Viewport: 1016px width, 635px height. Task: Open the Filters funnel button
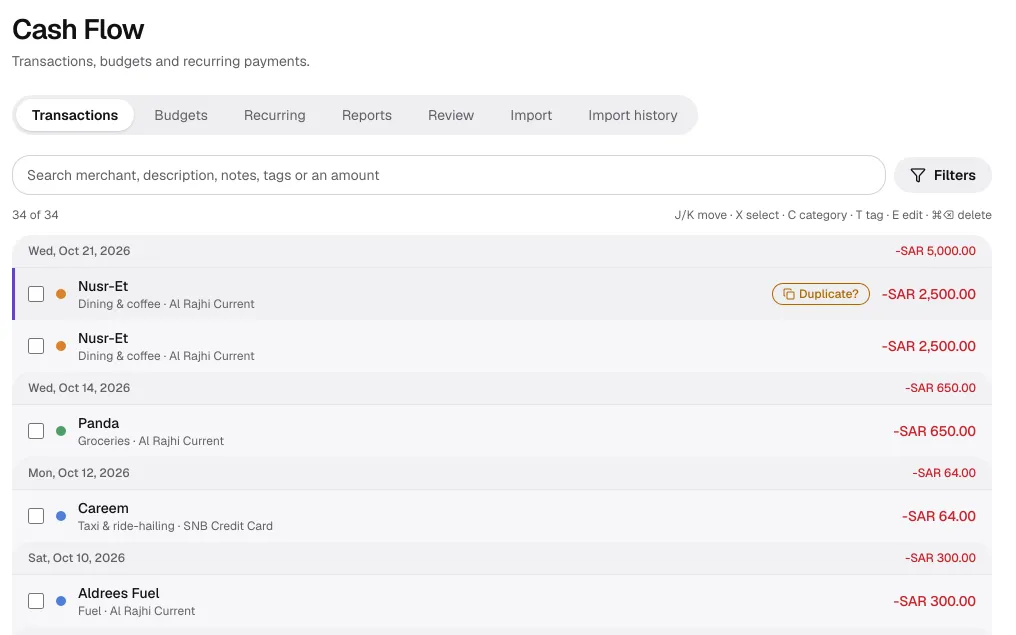(943, 175)
